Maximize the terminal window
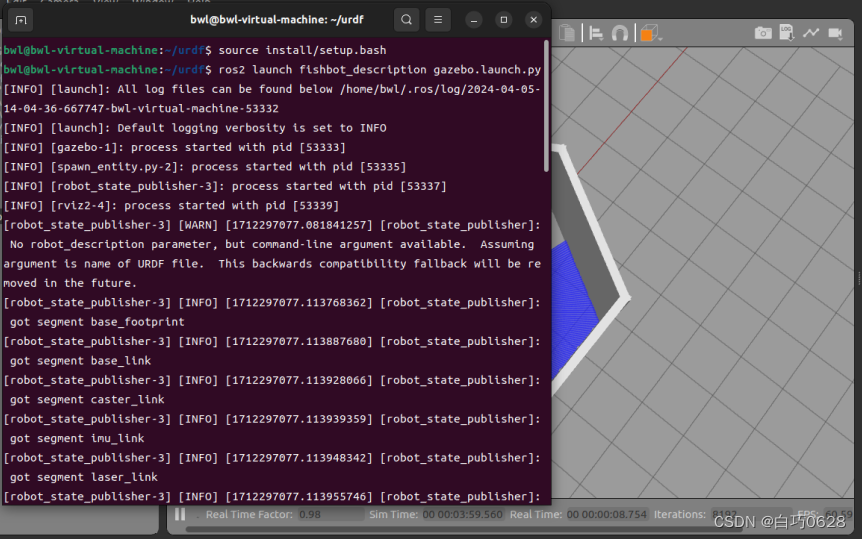Screen dimensions: 862x539 coord(504,20)
